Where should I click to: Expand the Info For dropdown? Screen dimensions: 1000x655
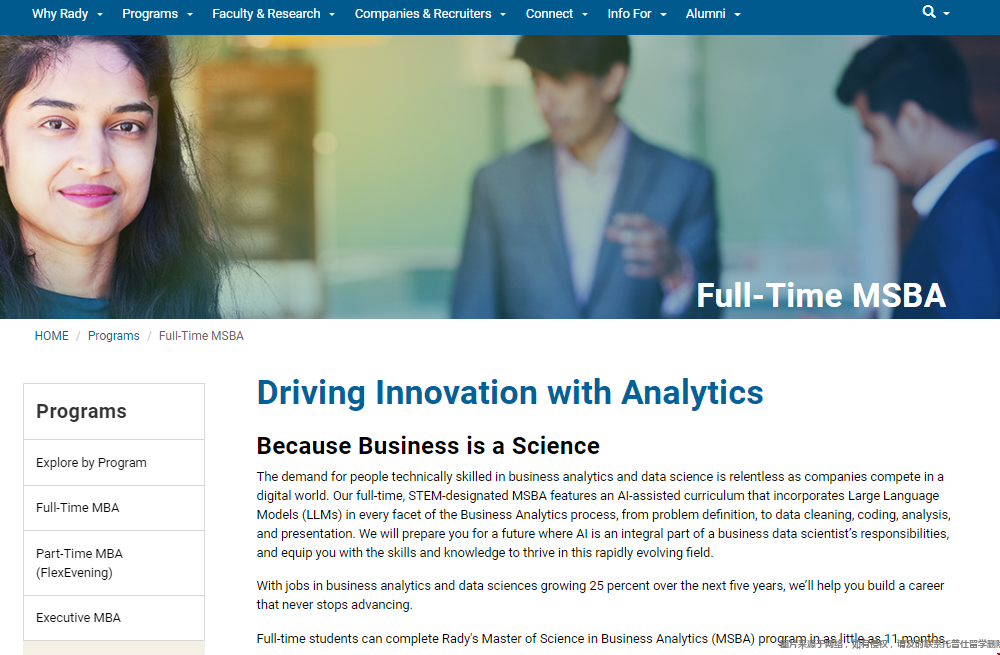pyautogui.click(x=636, y=14)
